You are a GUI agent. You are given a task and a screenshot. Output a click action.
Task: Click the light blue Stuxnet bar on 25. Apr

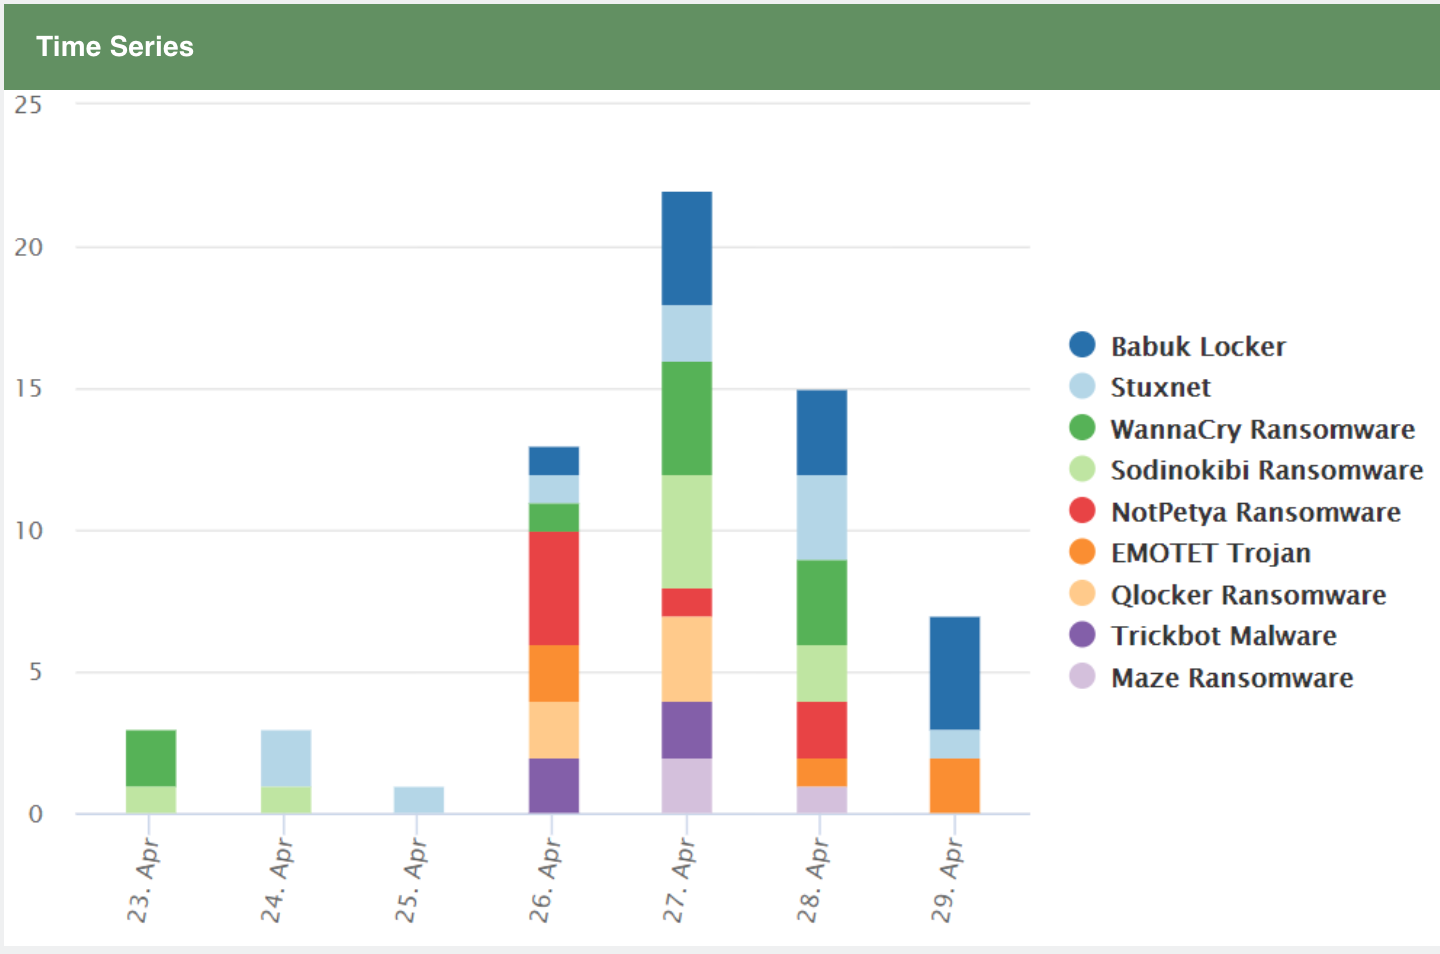click(x=419, y=800)
